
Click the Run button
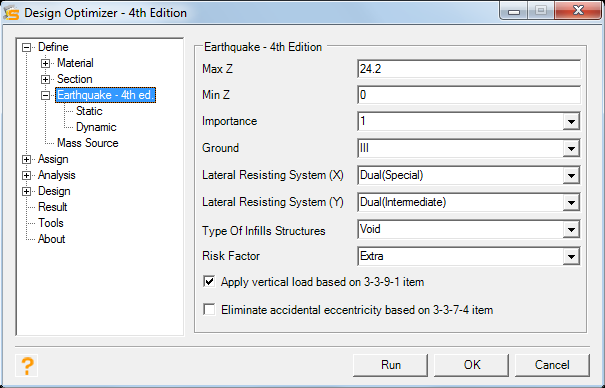point(390,365)
